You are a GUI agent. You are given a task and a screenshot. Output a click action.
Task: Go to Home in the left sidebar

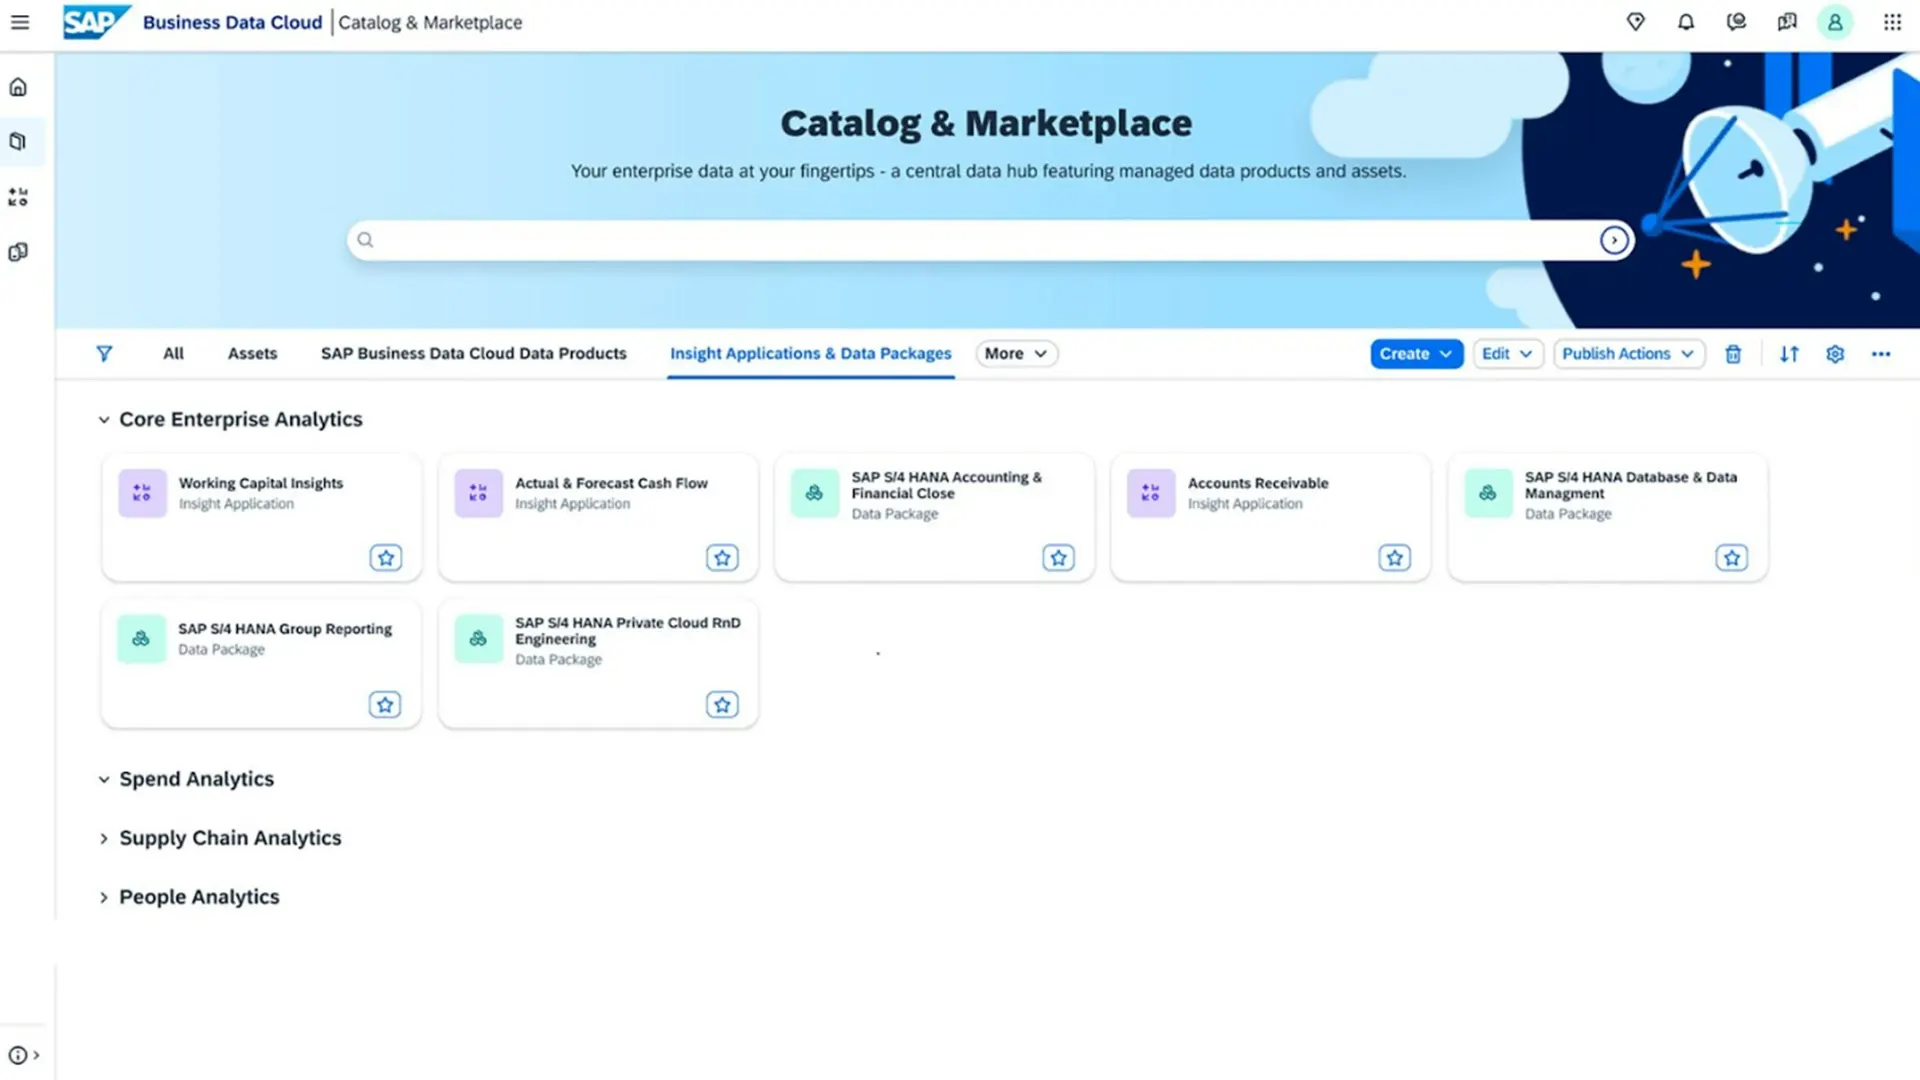click(x=18, y=87)
